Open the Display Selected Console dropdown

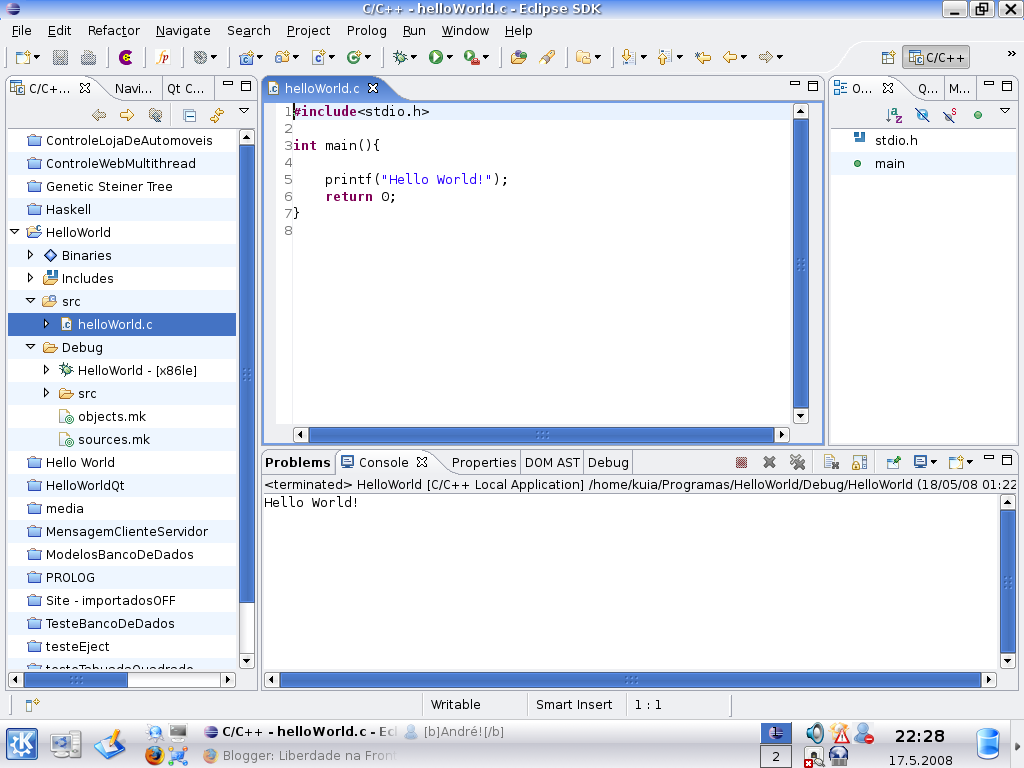pyautogui.click(x=934, y=462)
